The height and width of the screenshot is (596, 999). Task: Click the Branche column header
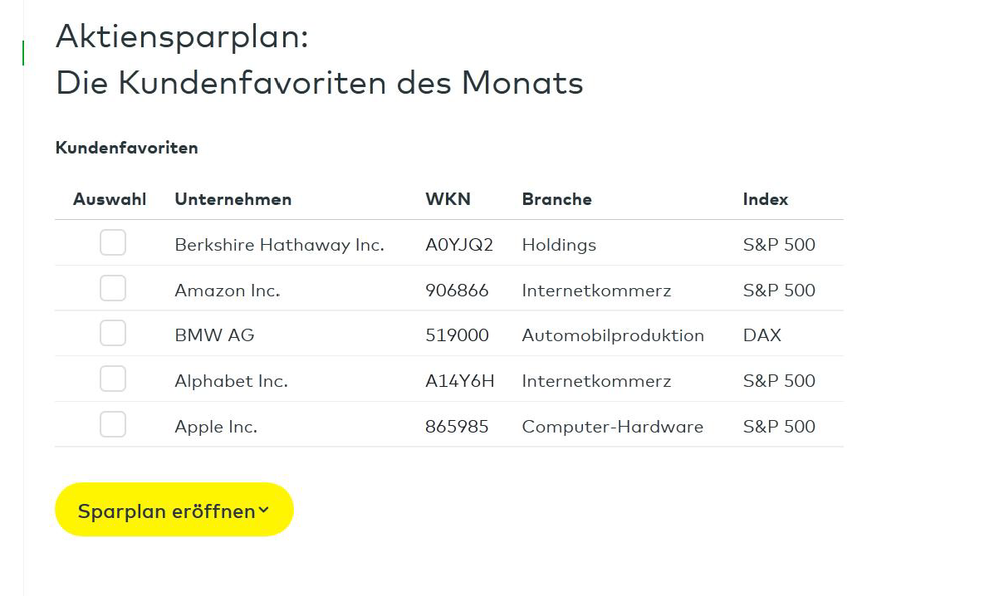[x=557, y=199]
